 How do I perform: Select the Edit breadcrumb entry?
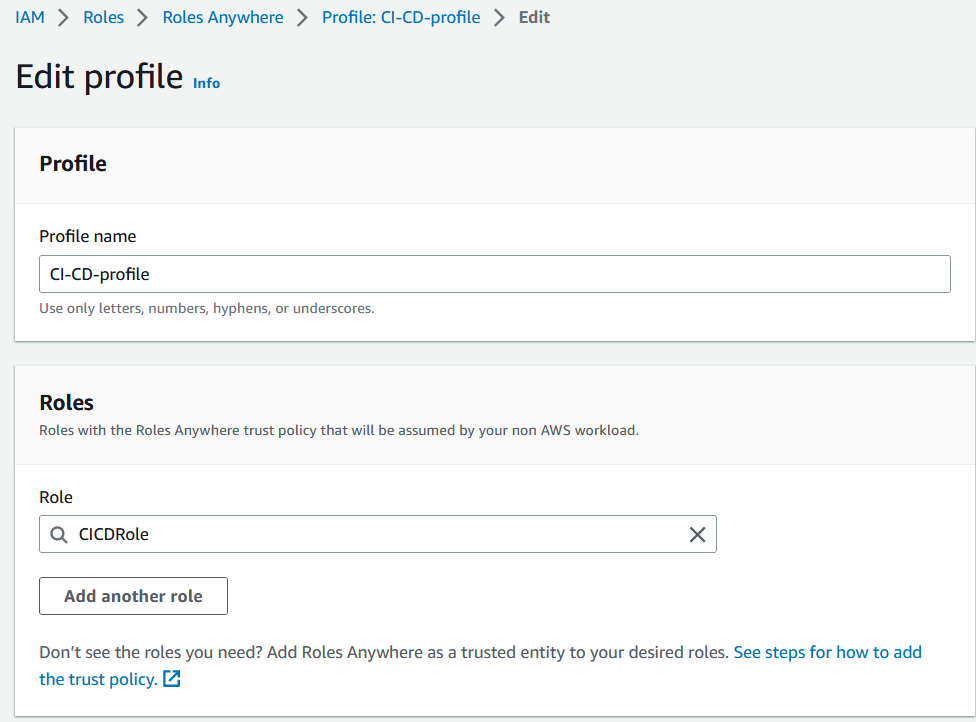point(533,17)
